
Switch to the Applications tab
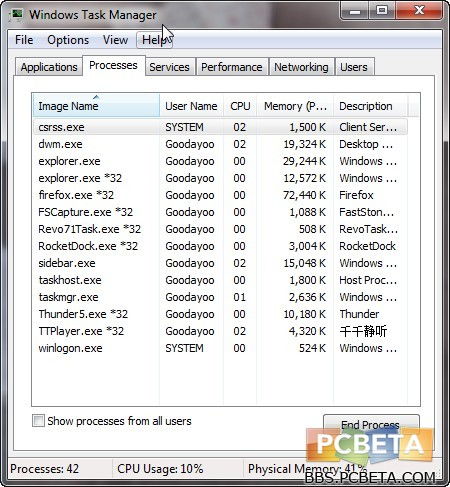click(x=49, y=67)
